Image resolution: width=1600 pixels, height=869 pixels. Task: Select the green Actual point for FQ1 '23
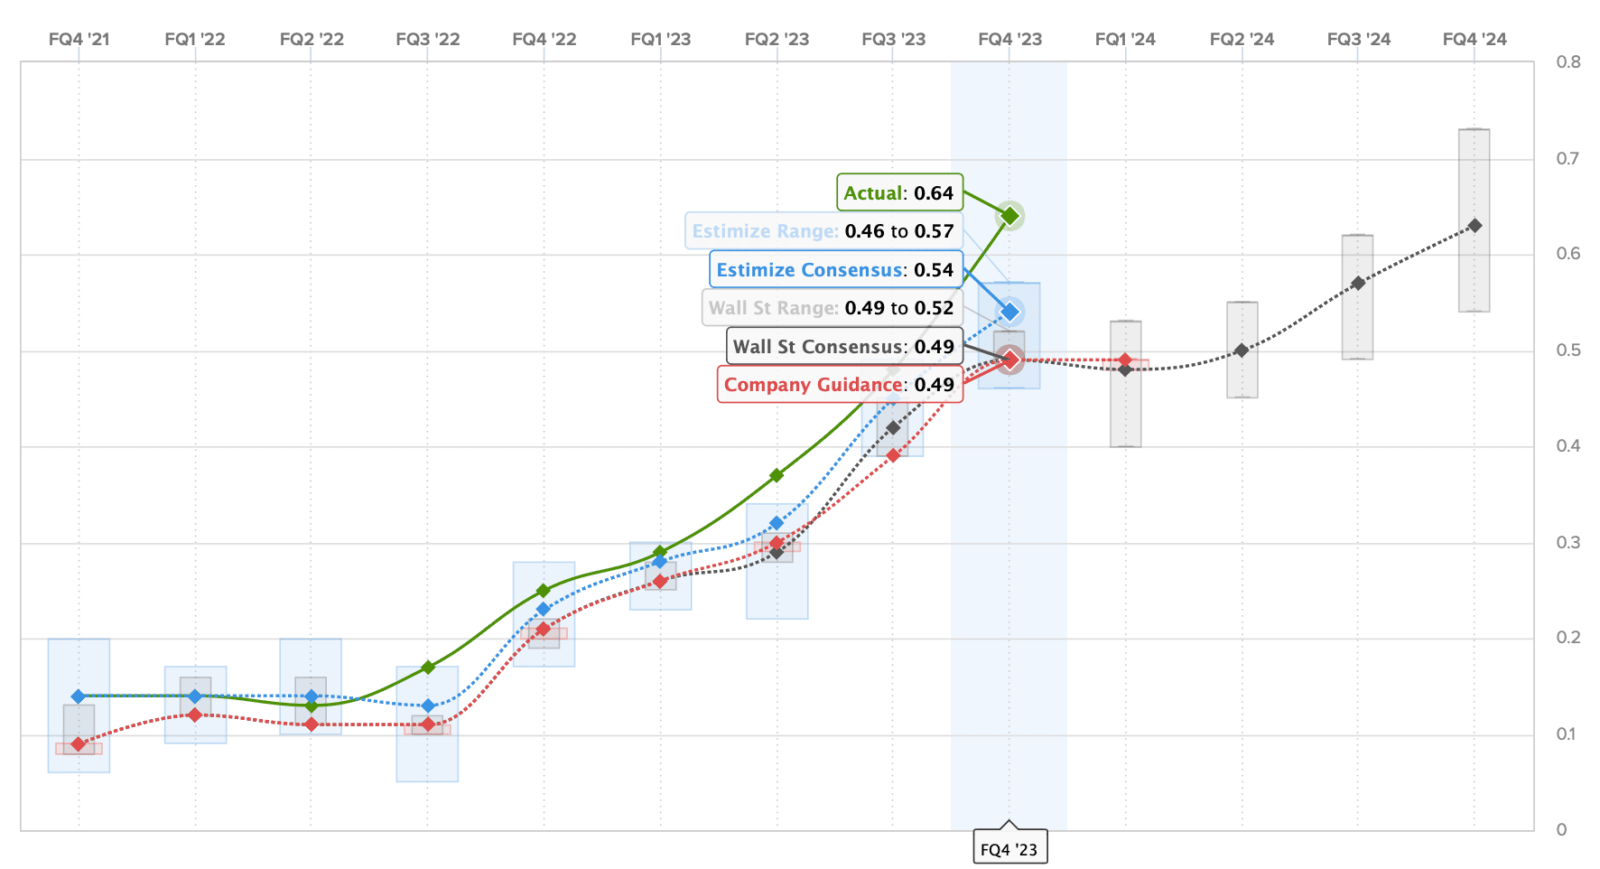tap(660, 552)
